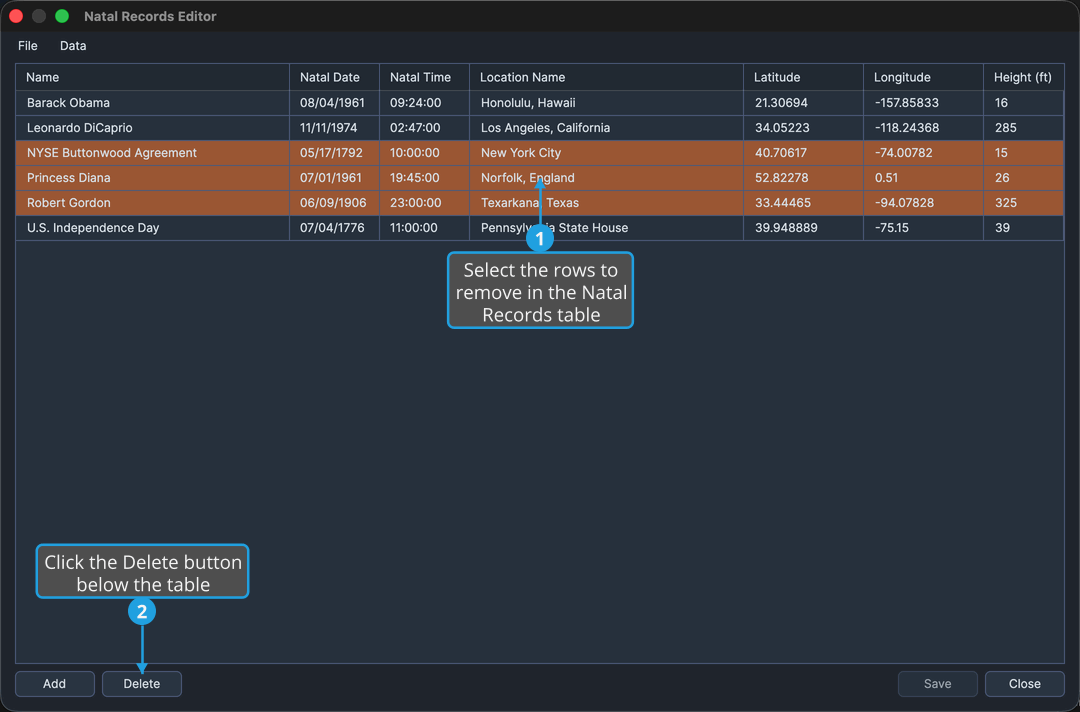
Task: Click the Los Angeles, California location cell
Action: pos(606,127)
